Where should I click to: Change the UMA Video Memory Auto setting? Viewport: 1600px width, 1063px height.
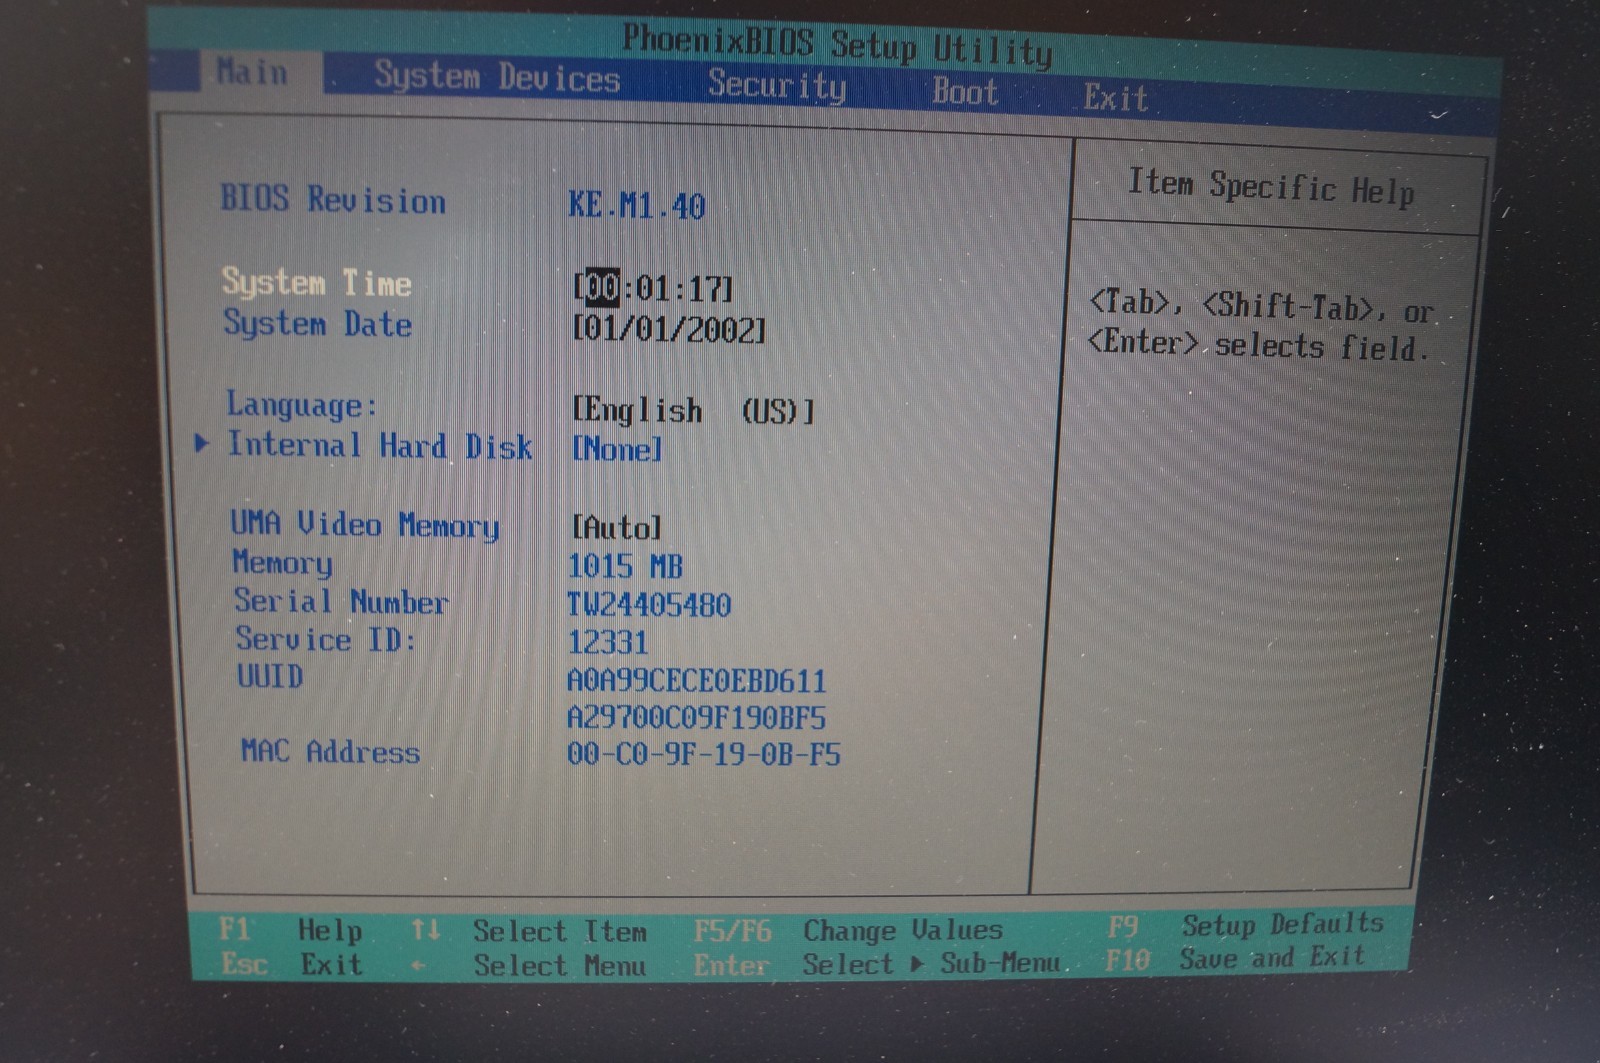tap(617, 527)
